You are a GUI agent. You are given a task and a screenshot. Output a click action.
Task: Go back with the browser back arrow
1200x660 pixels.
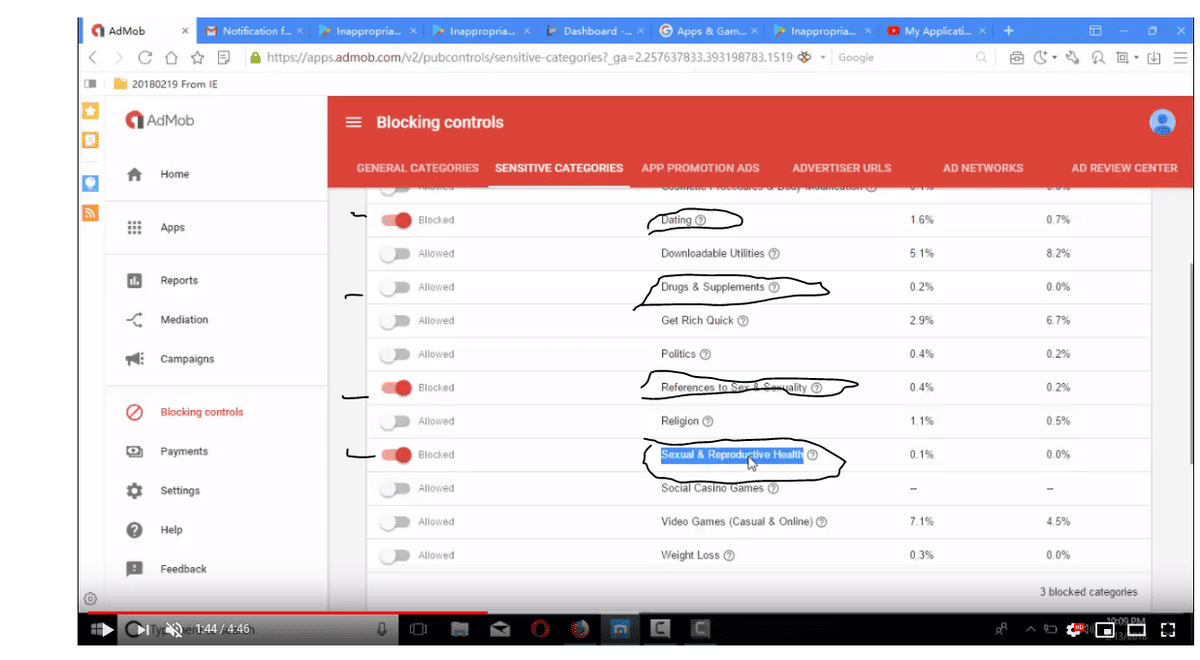click(x=93, y=58)
